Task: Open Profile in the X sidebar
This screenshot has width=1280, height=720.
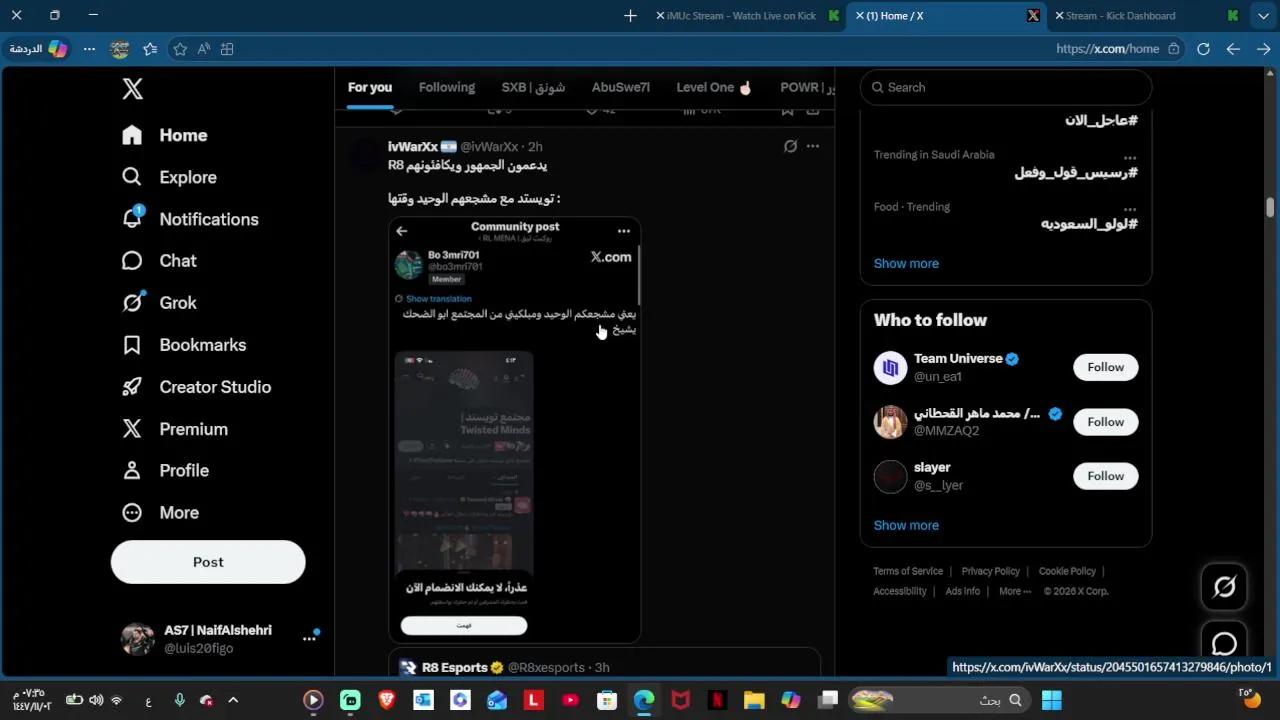Action: (x=165, y=470)
